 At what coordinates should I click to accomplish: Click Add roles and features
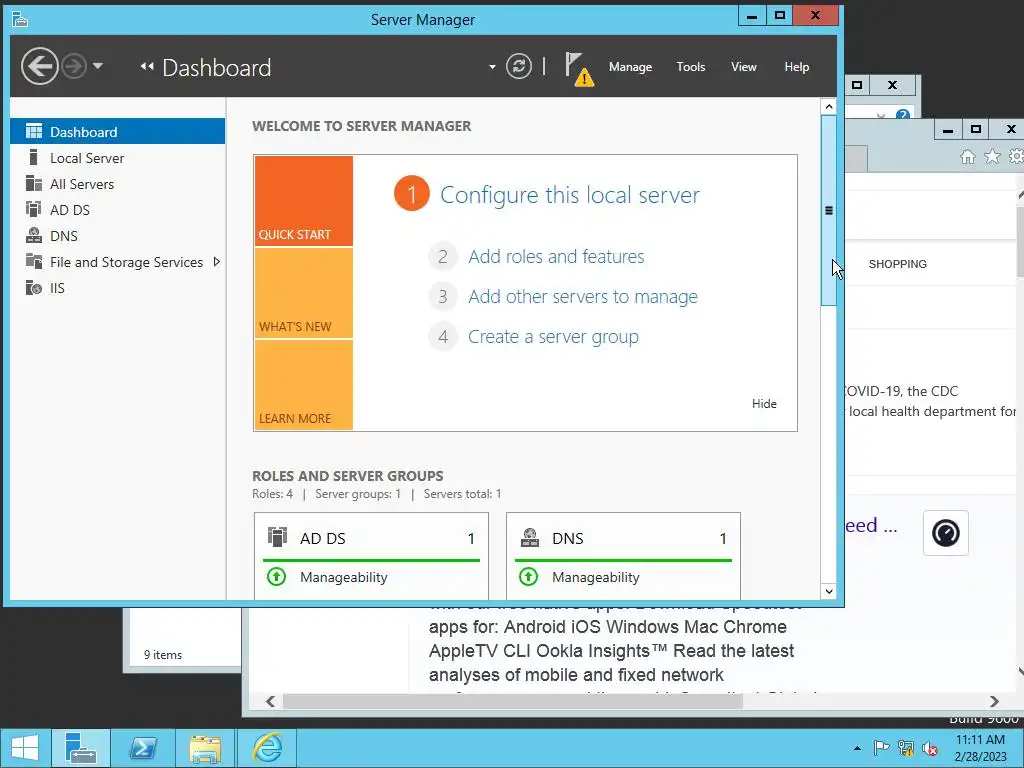click(x=556, y=257)
